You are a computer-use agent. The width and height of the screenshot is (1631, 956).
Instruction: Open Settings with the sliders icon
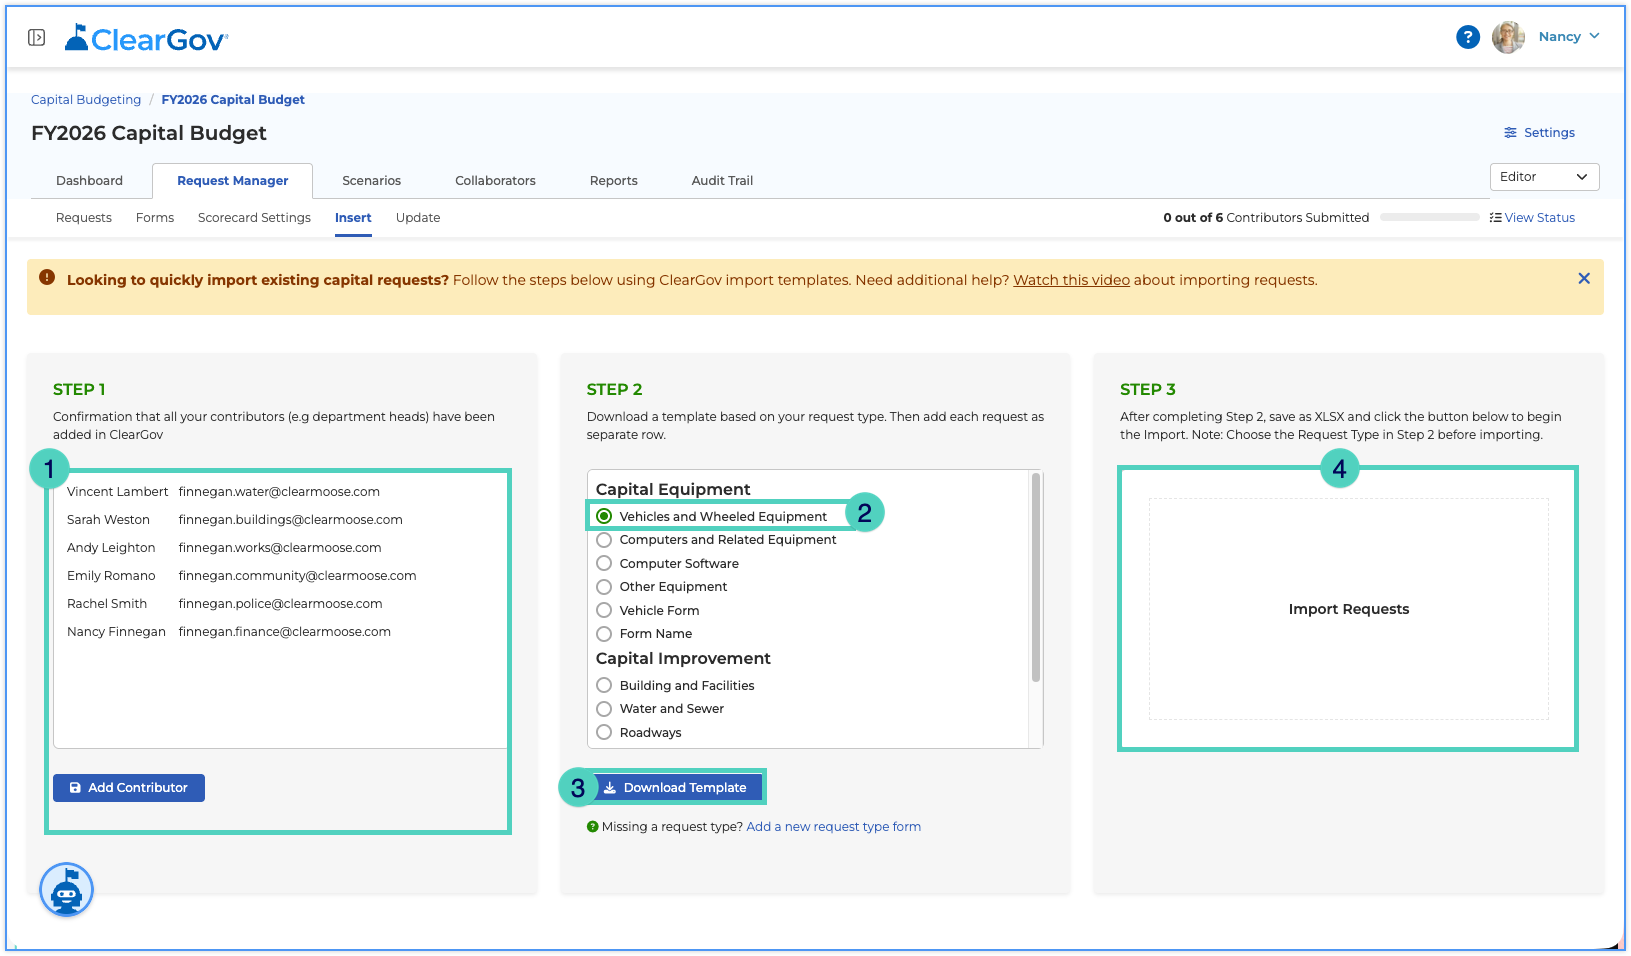tap(1539, 133)
